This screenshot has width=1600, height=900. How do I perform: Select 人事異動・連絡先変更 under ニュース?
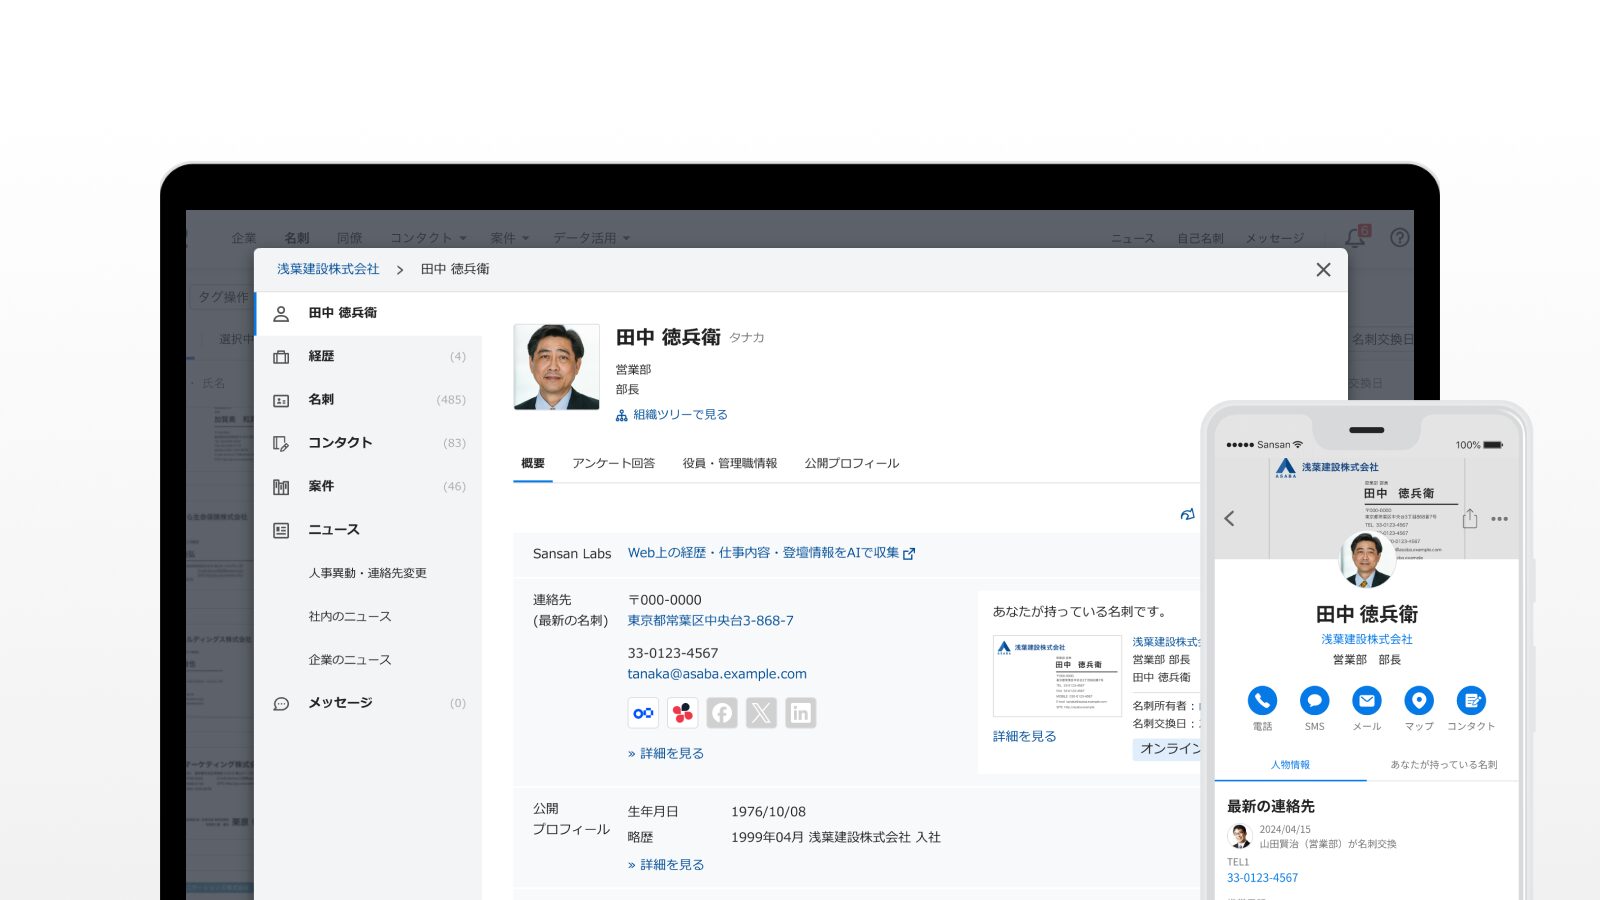[x=367, y=573]
